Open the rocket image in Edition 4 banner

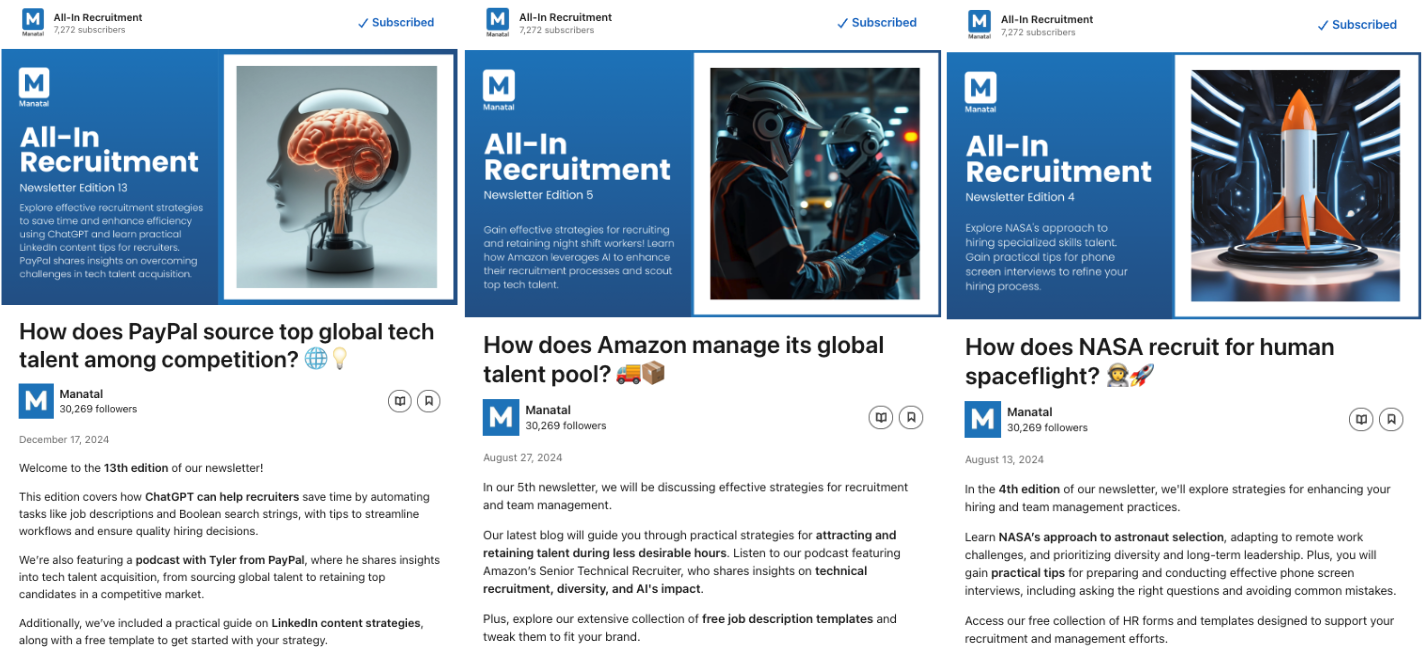[x=1294, y=185]
